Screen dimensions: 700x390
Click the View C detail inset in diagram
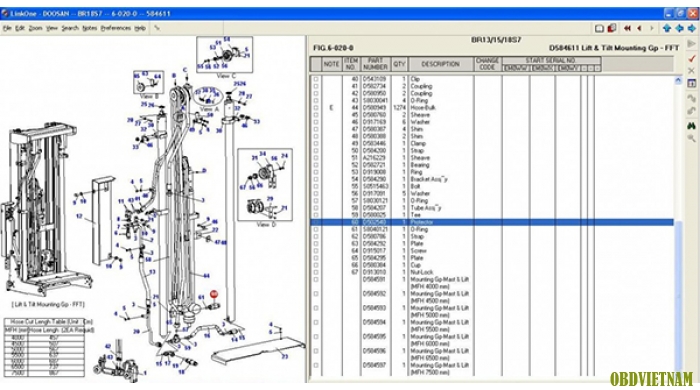(225, 55)
